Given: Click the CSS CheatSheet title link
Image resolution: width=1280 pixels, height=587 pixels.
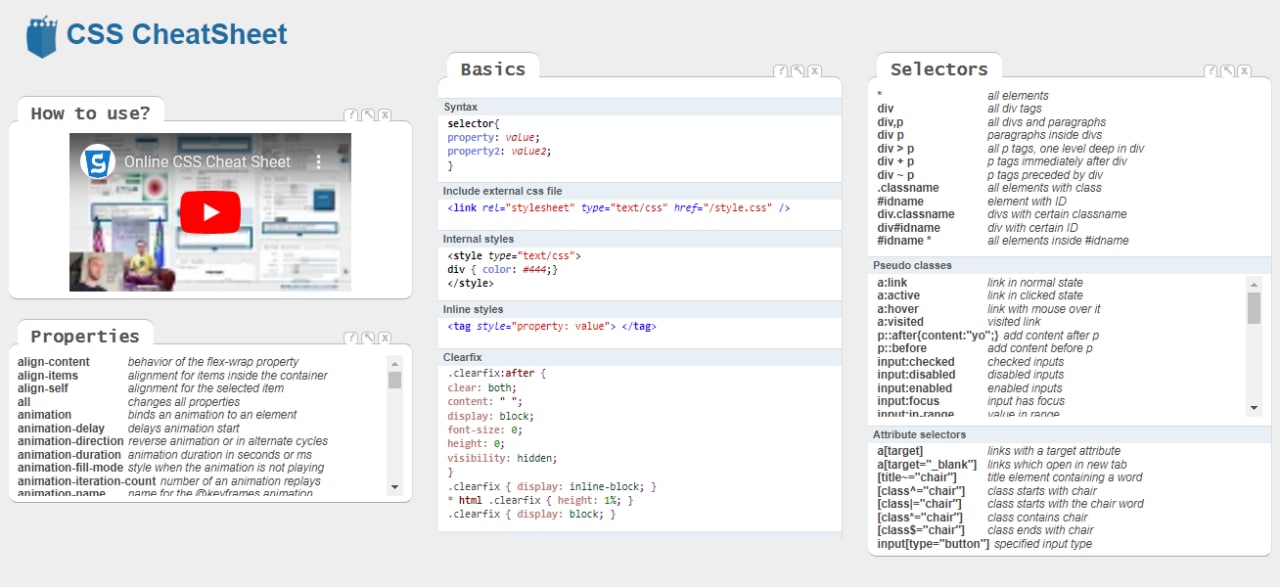Looking at the screenshot, I should click(177, 35).
